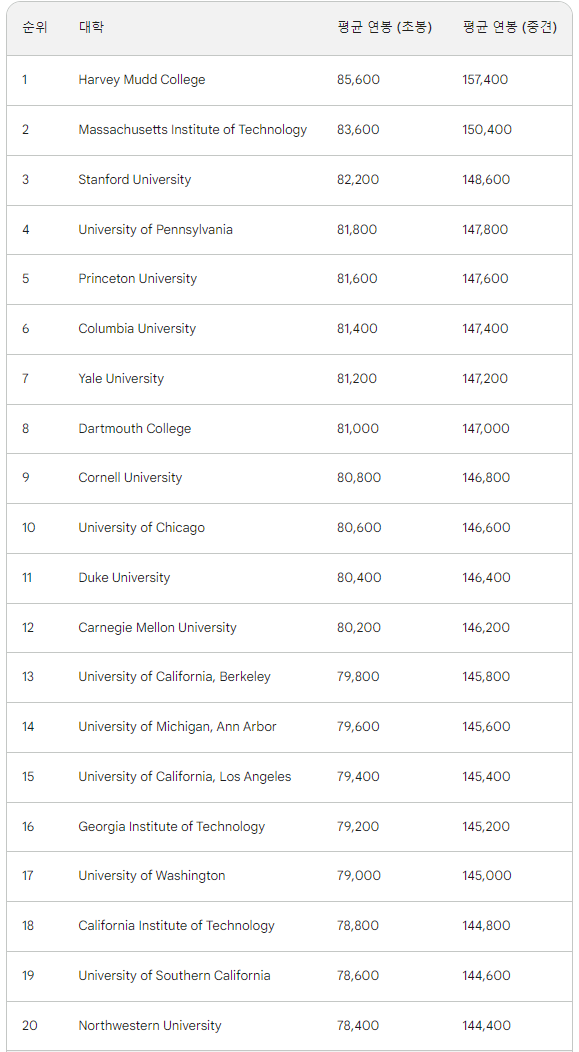
Task: Click Carnegie Mellon University in the list
Action: point(157,628)
